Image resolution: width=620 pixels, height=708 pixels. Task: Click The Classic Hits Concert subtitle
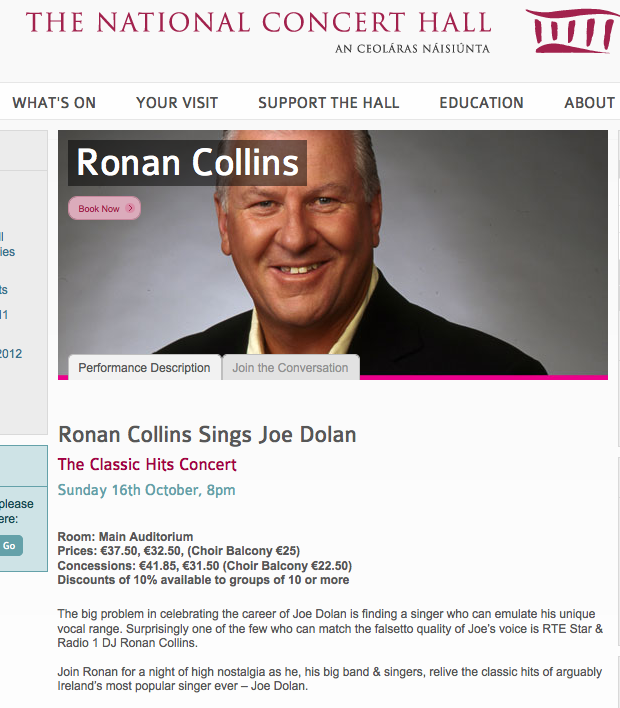coord(147,465)
